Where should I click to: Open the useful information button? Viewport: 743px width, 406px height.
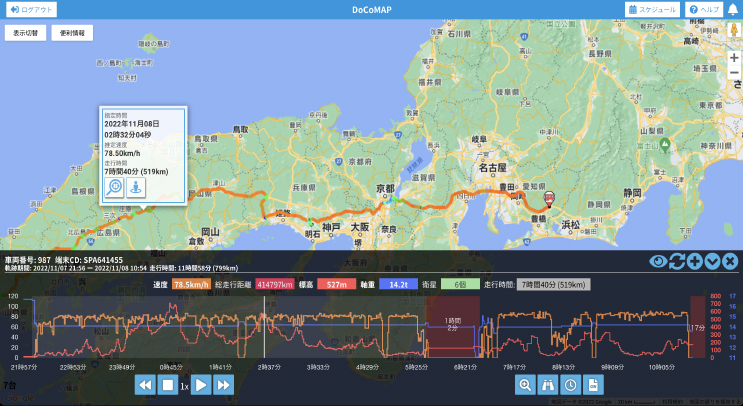click(x=72, y=33)
